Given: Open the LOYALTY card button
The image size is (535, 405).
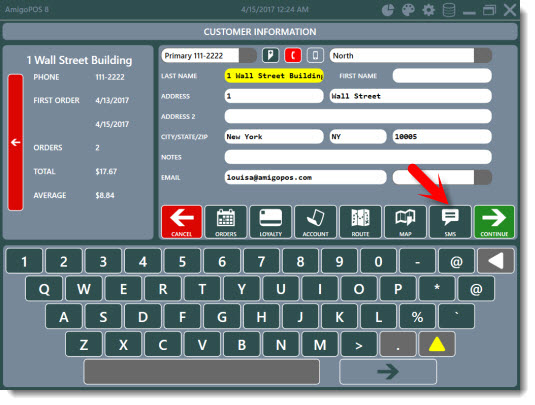Looking at the screenshot, I should 271,222.
